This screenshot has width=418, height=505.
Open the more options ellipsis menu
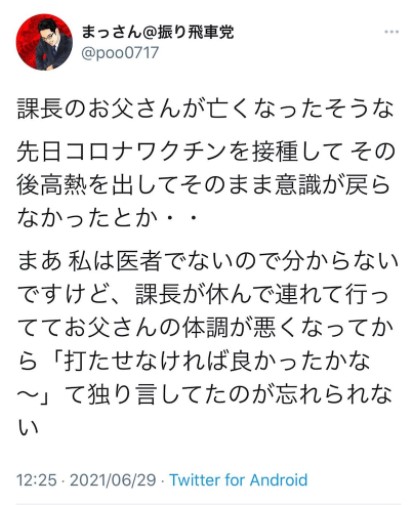pos(391,32)
